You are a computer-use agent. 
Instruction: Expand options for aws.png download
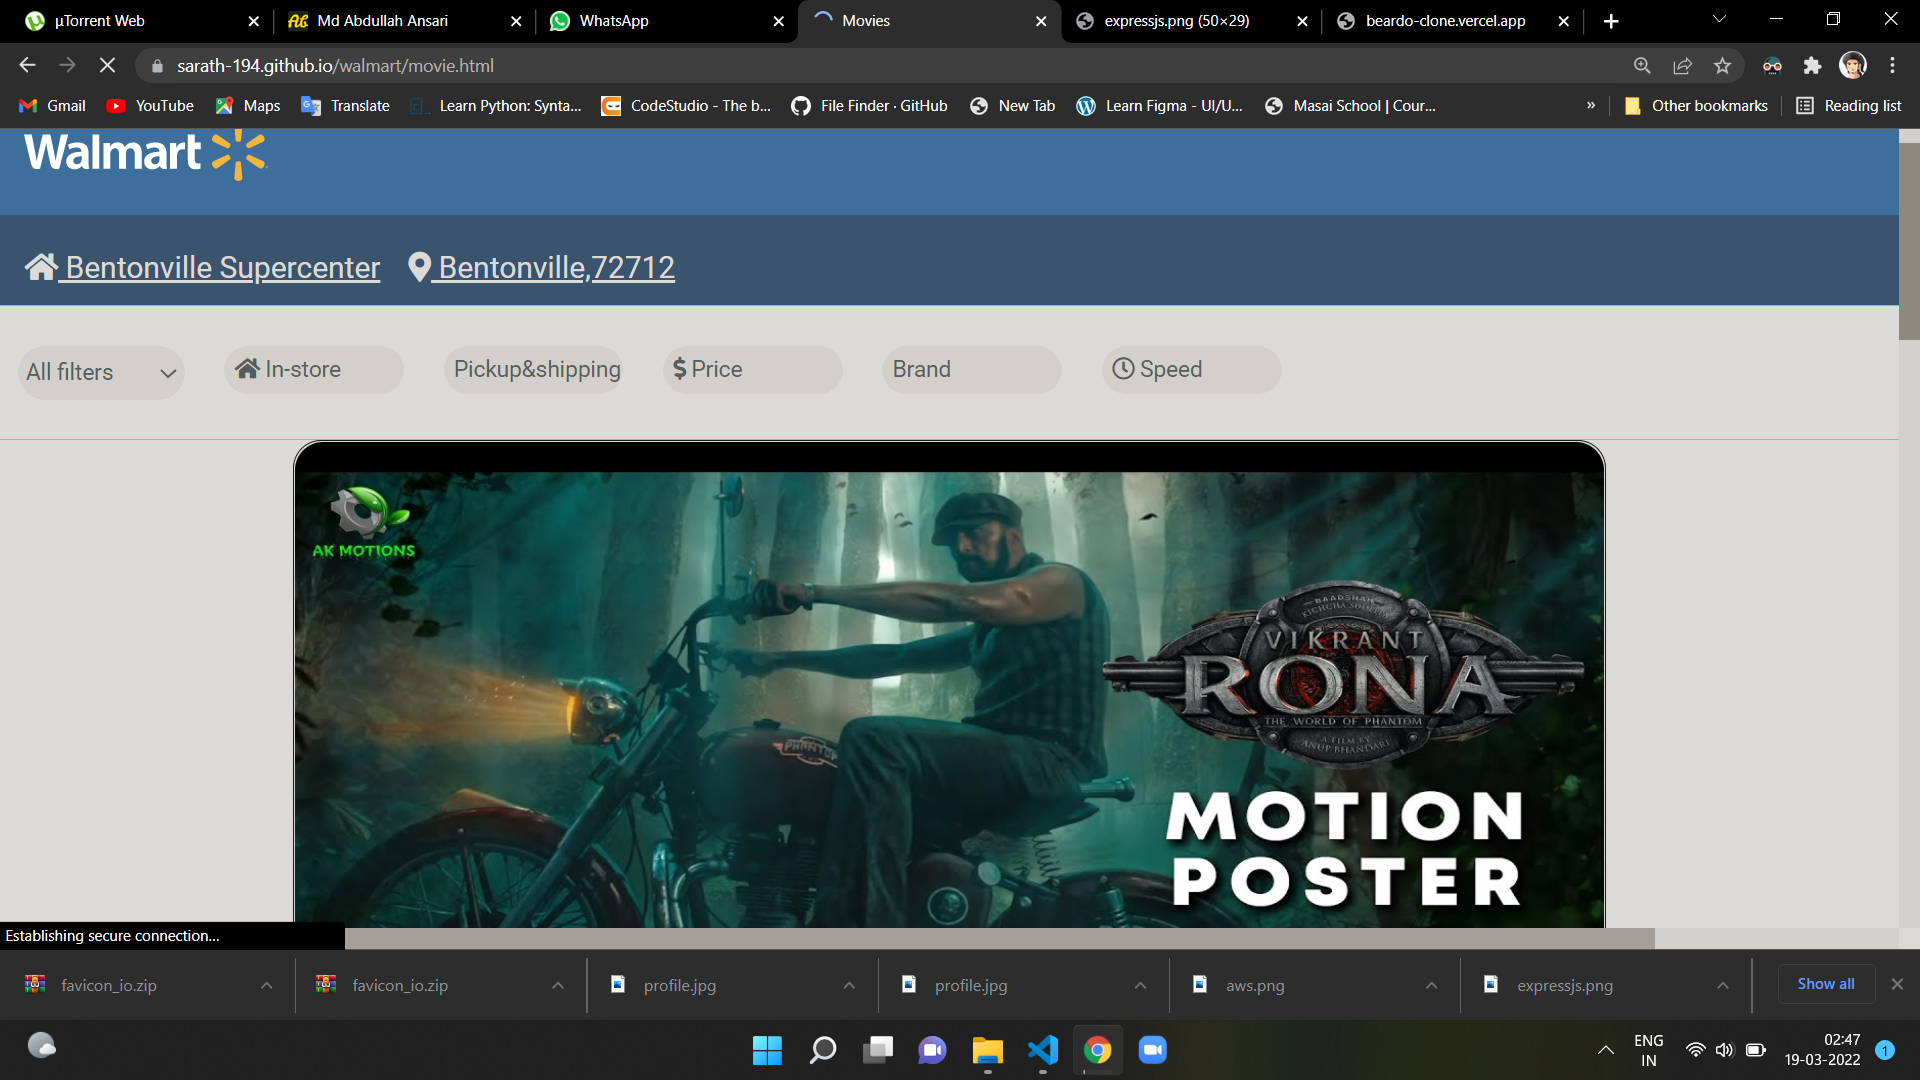click(1431, 985)
